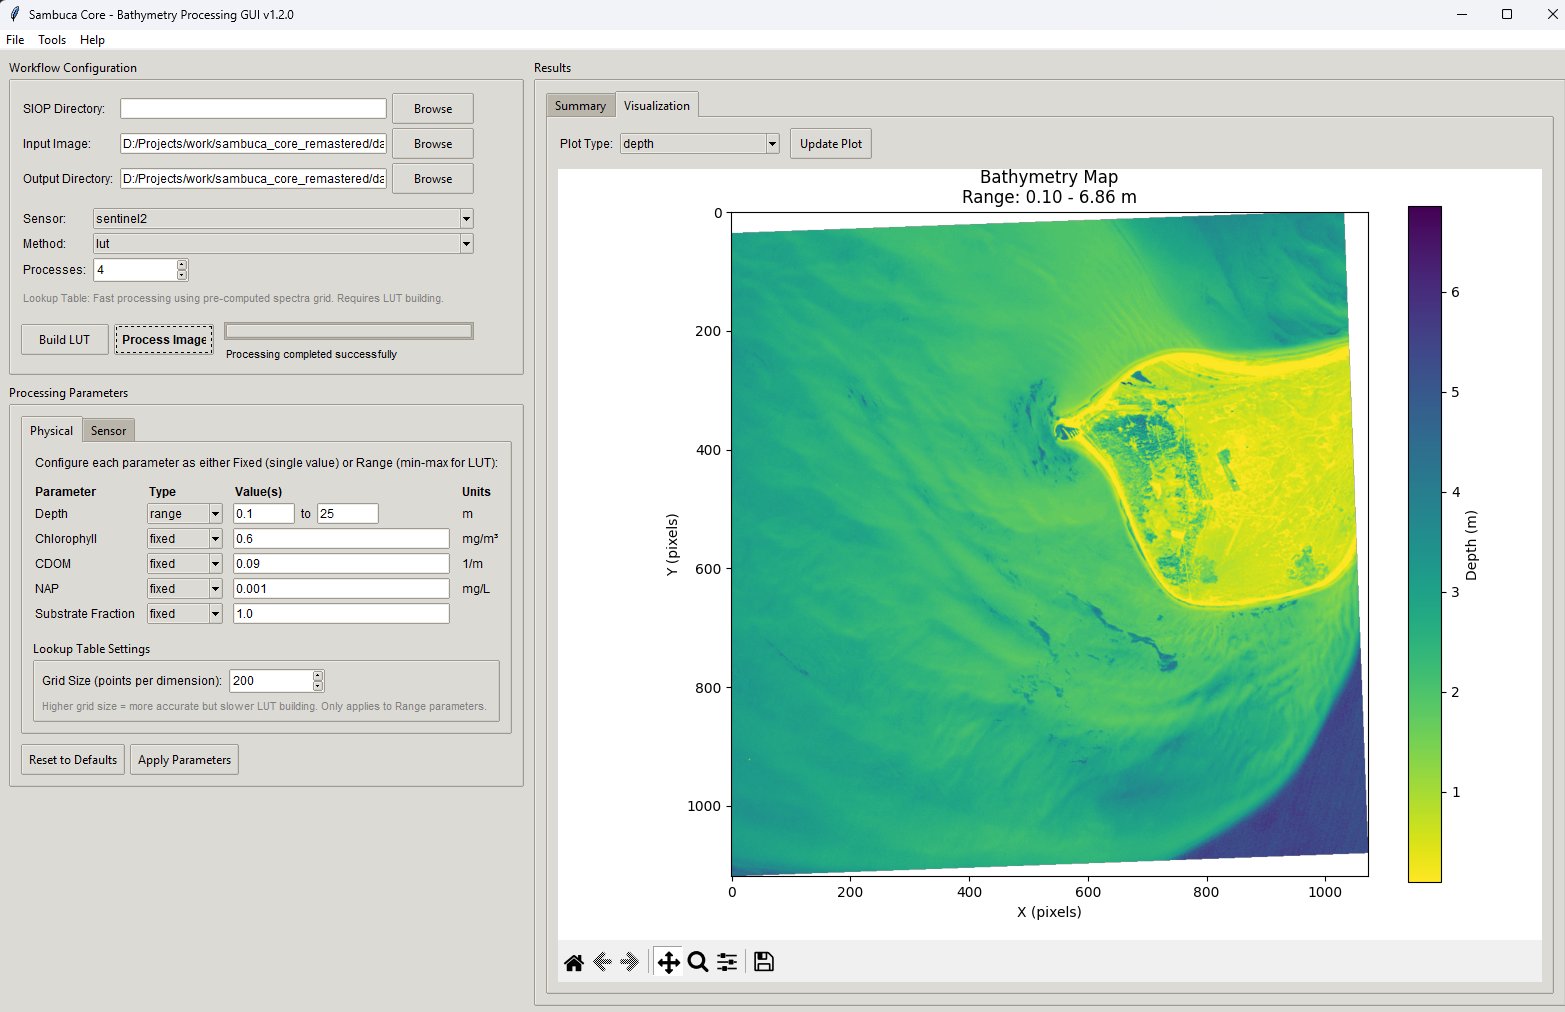Click the Build LUT button
This screenshot has height=1012, width=1565.
tap(65, 340)
